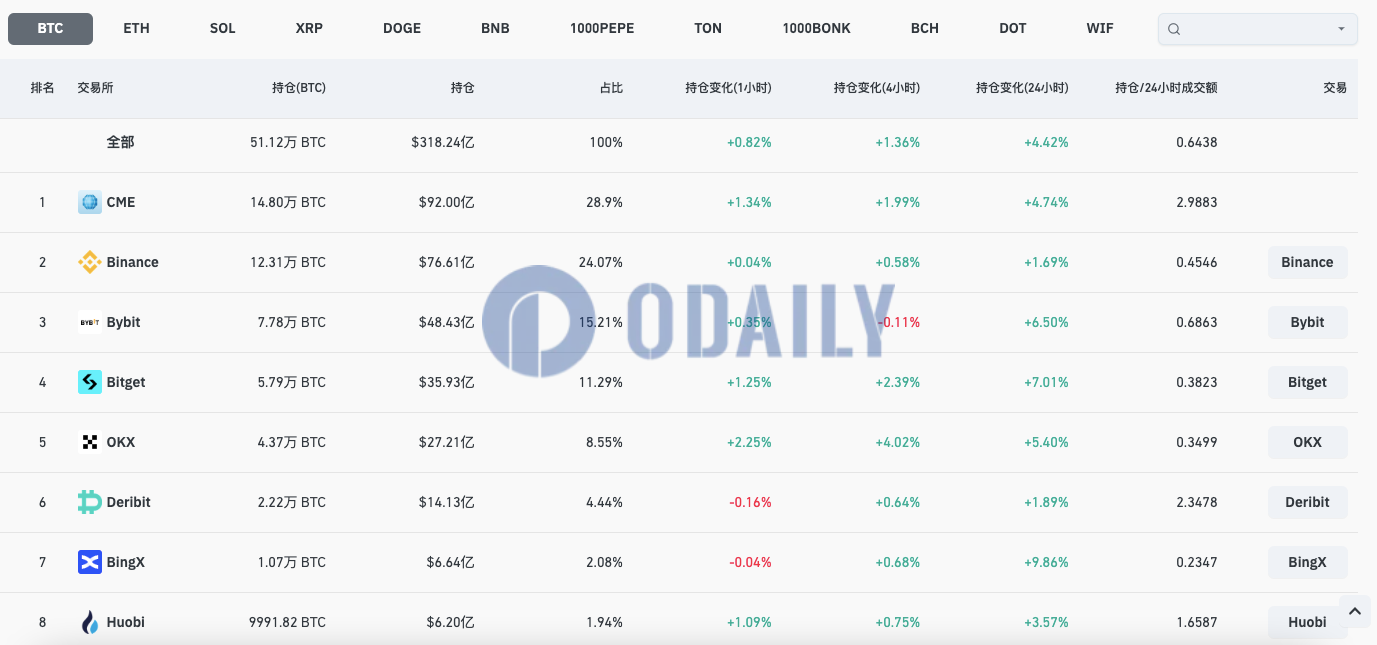
Task: Click BingX's +9.86% 24-hour change
Action: (1046, 562)
